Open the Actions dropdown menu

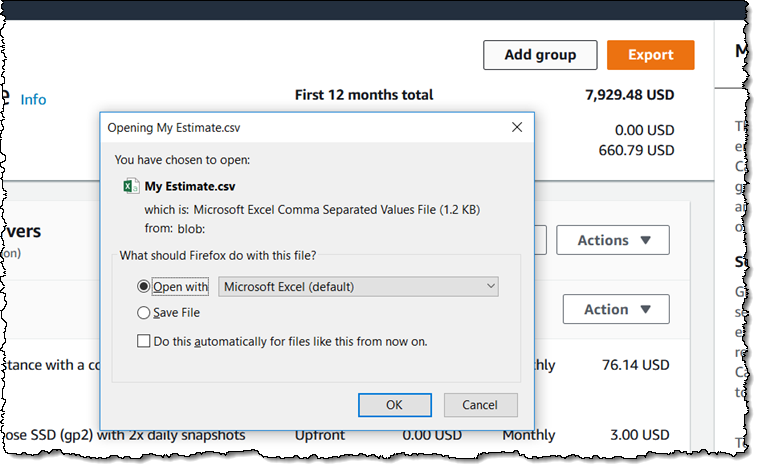[x=612, y=240]
